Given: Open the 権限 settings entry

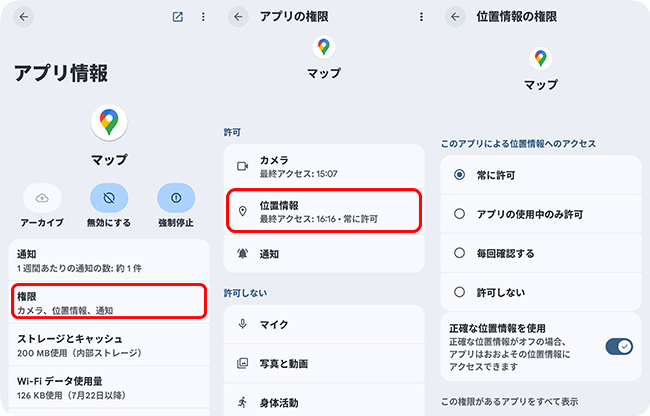Looking at the screenshot, I should [109, 301].
